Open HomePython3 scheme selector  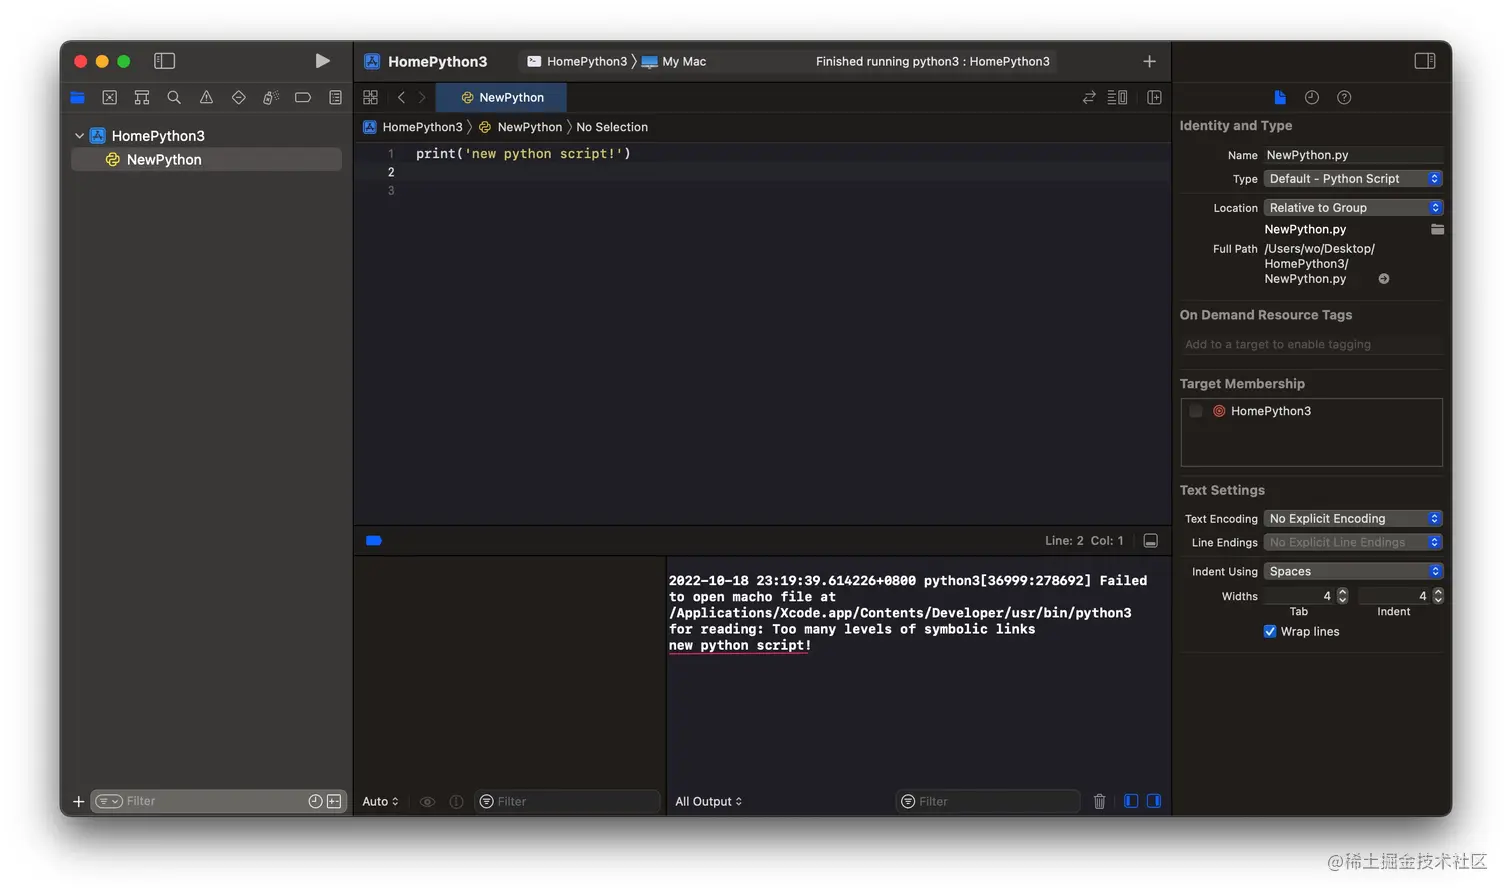point(577,61)
